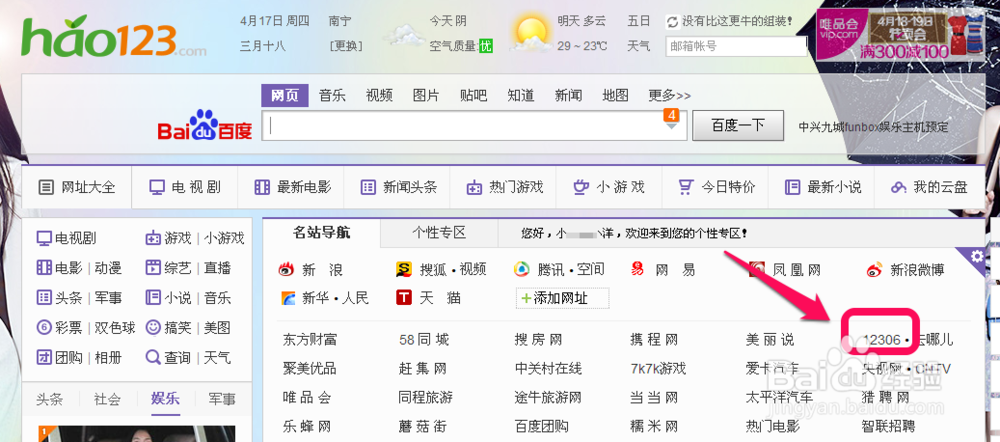
Task: Select the 贴吧 search tab
Action: (473, 96)
